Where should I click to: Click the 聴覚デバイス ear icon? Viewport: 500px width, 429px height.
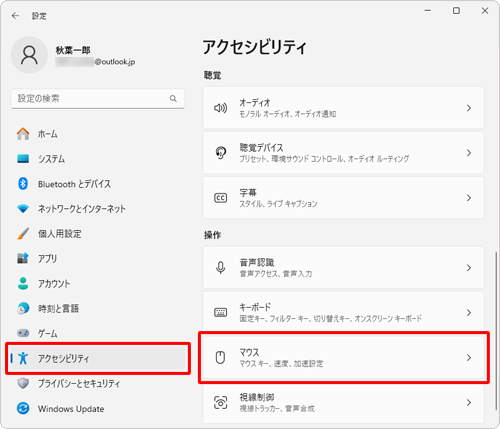tap(220, 153)
